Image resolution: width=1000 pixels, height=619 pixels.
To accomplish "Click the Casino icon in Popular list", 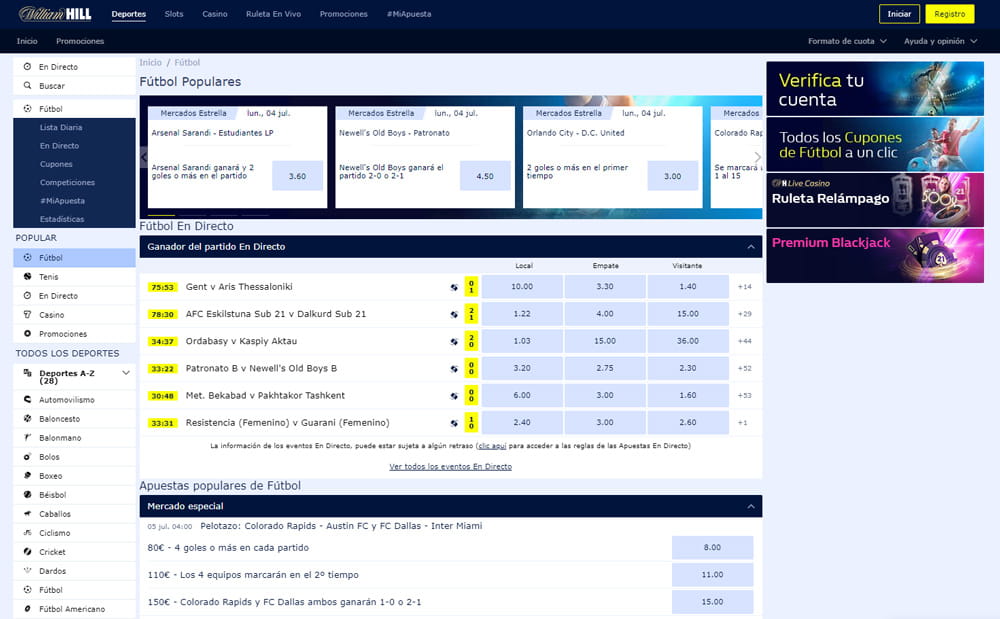I will click(27, 314).
